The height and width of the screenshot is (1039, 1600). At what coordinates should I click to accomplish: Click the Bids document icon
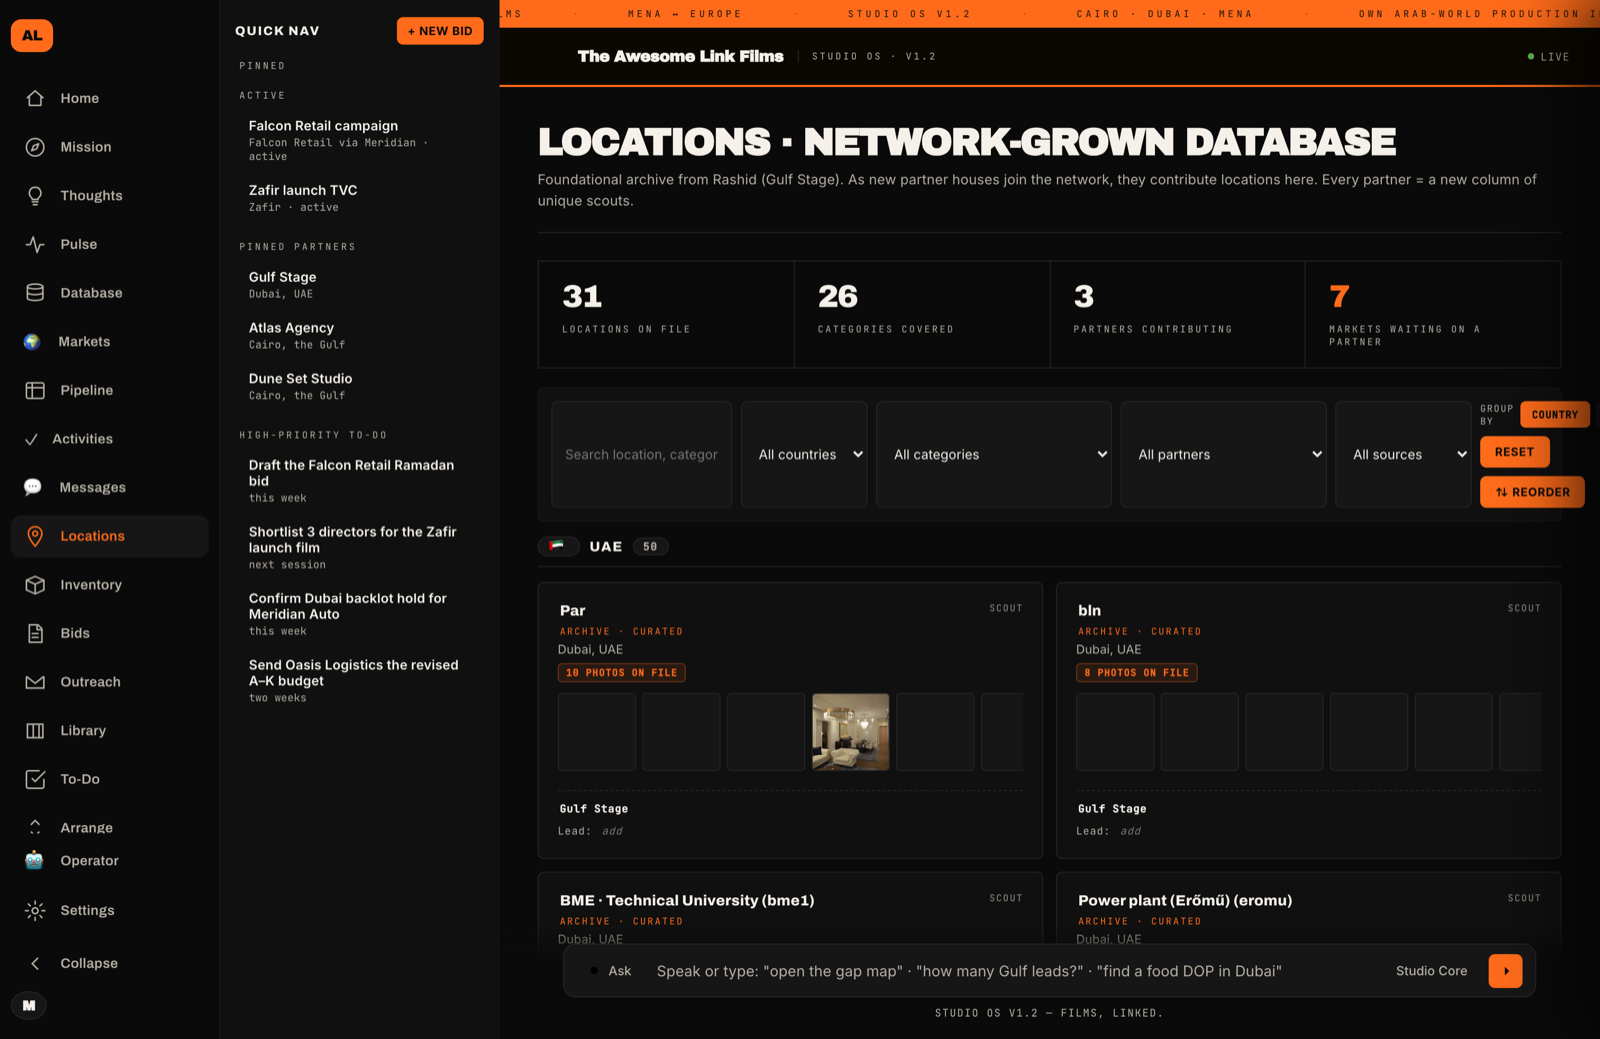click(35, 633)
